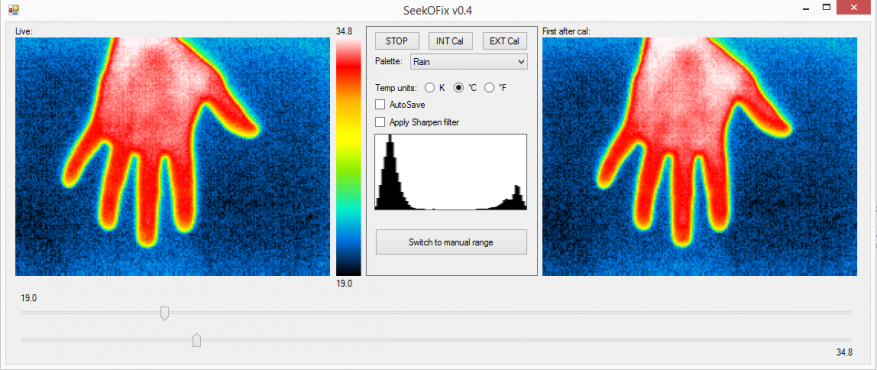877x370 pixels.
Task: Open the Palette dropdown showing Rain
Action: click(x=469, y=61)
